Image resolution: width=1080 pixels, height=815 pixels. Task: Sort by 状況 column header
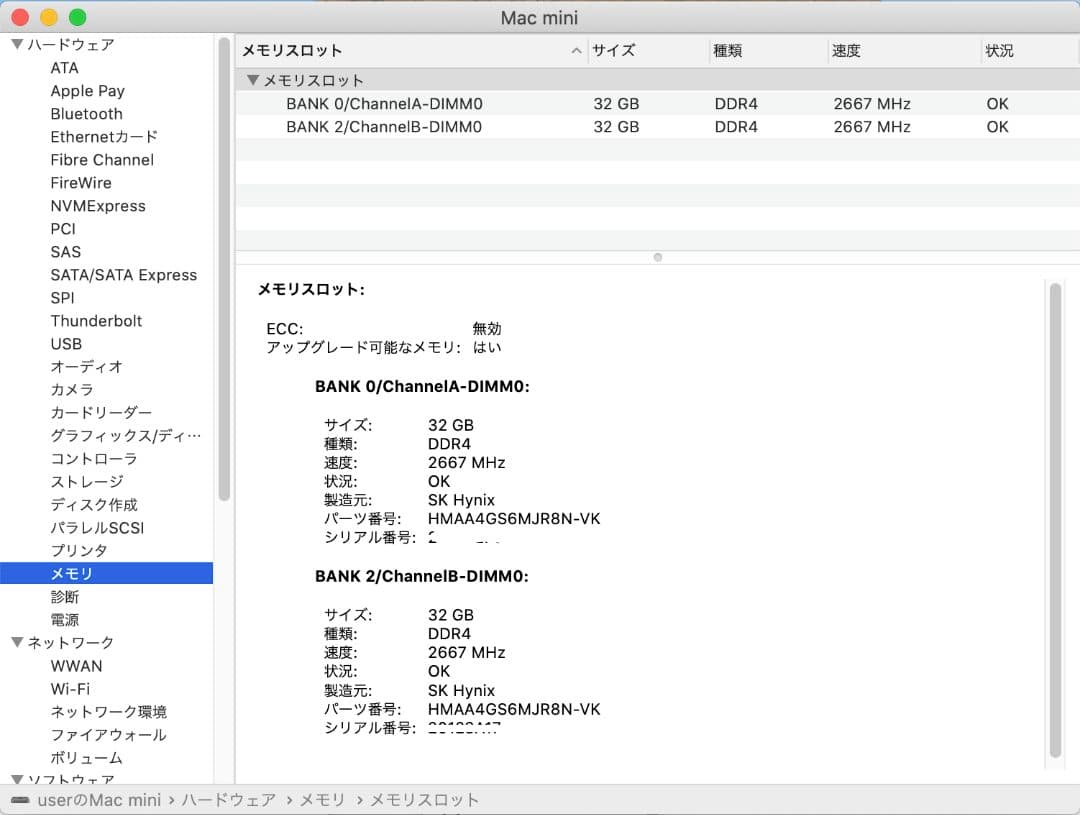click(x=999, y=51)
